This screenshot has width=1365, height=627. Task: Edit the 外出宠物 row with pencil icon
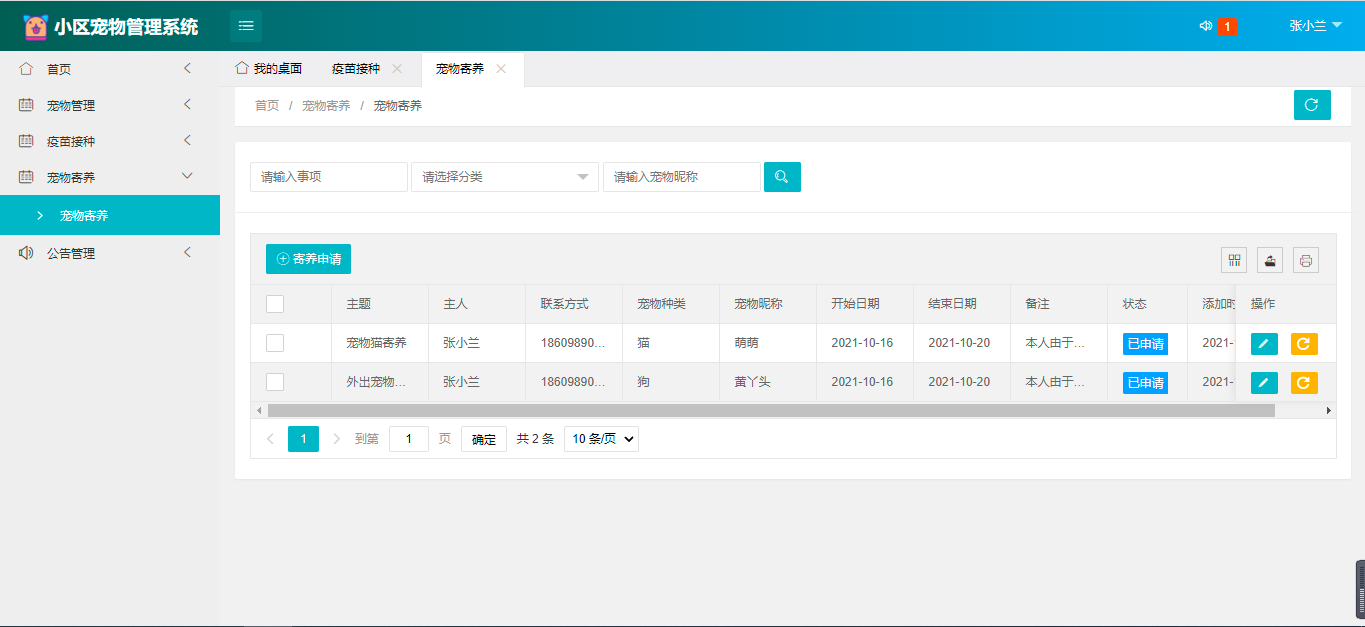[1264, 383]
